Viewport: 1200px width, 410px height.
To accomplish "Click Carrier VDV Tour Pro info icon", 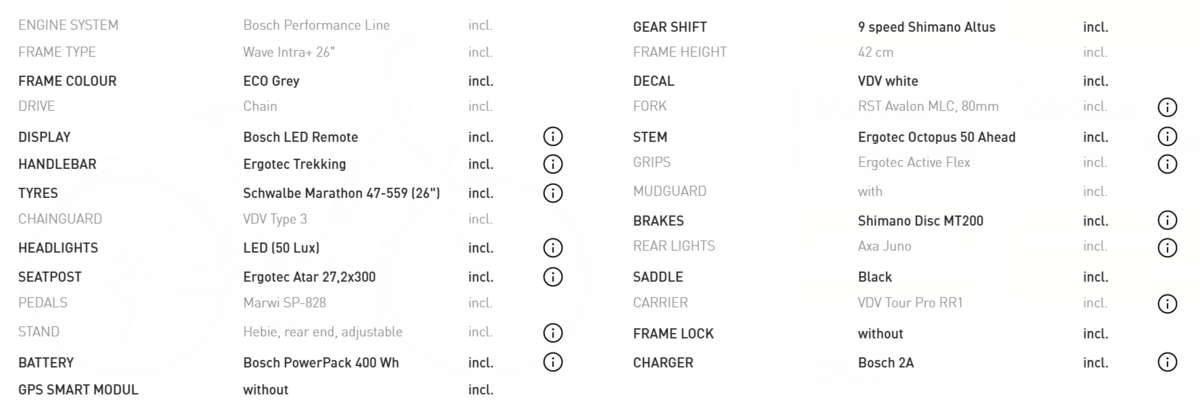I will click(1167, 303).
